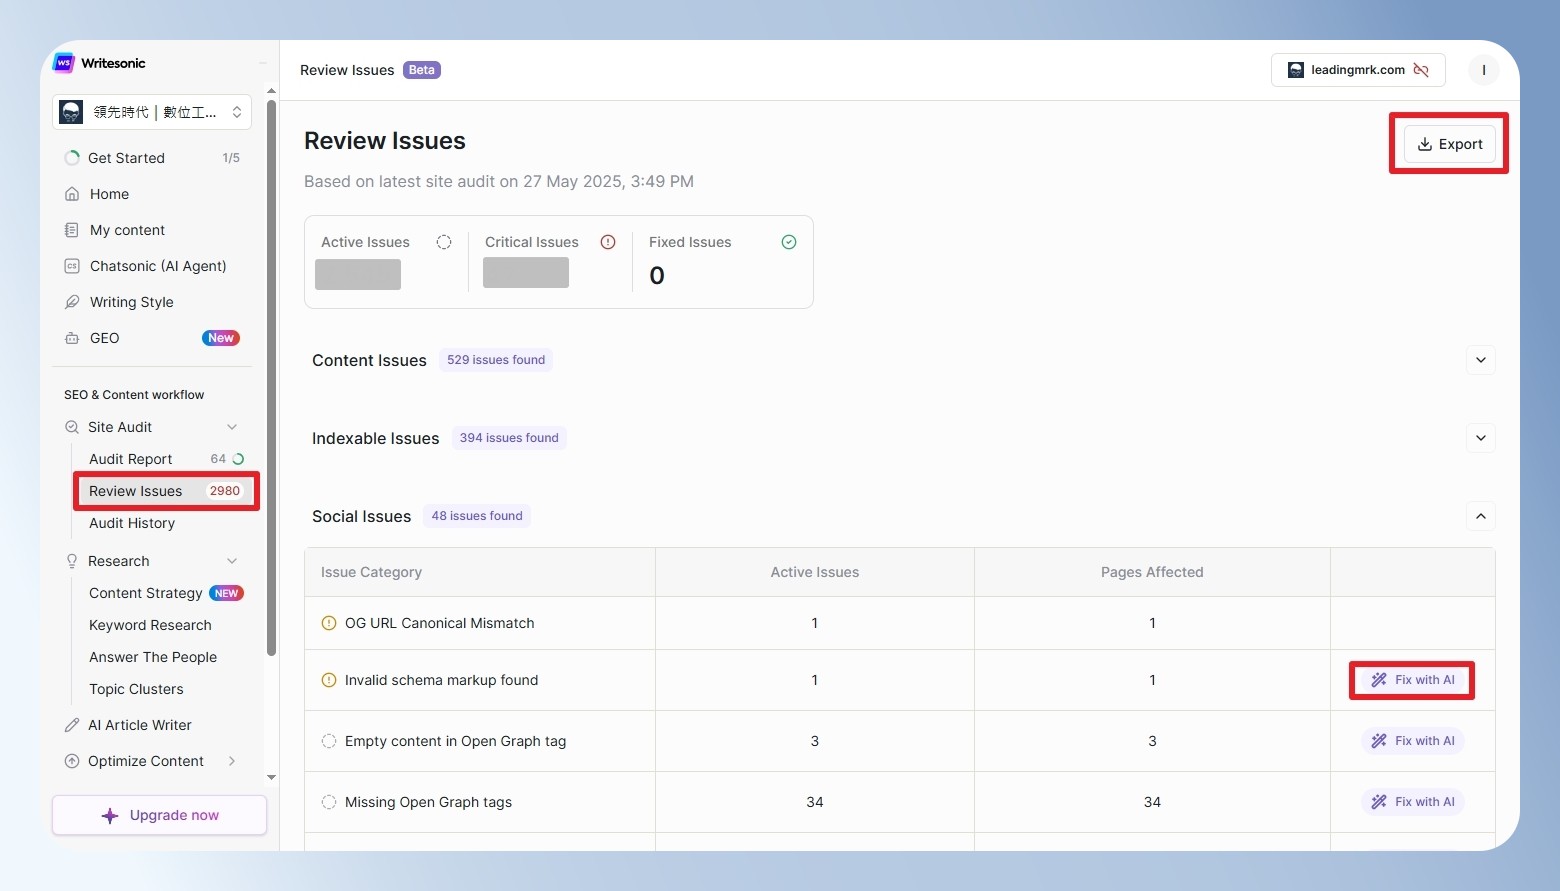This screenshot has width=1560, height=891.
Task: Click the Fixed Issues checkmark icon
Action: tap(789, 242)
